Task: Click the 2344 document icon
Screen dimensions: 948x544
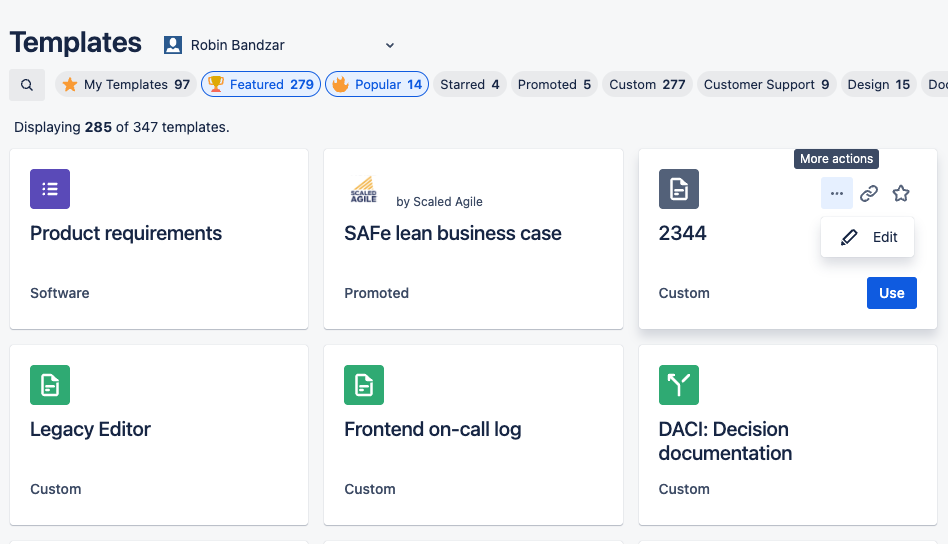Action: point(679,189)
